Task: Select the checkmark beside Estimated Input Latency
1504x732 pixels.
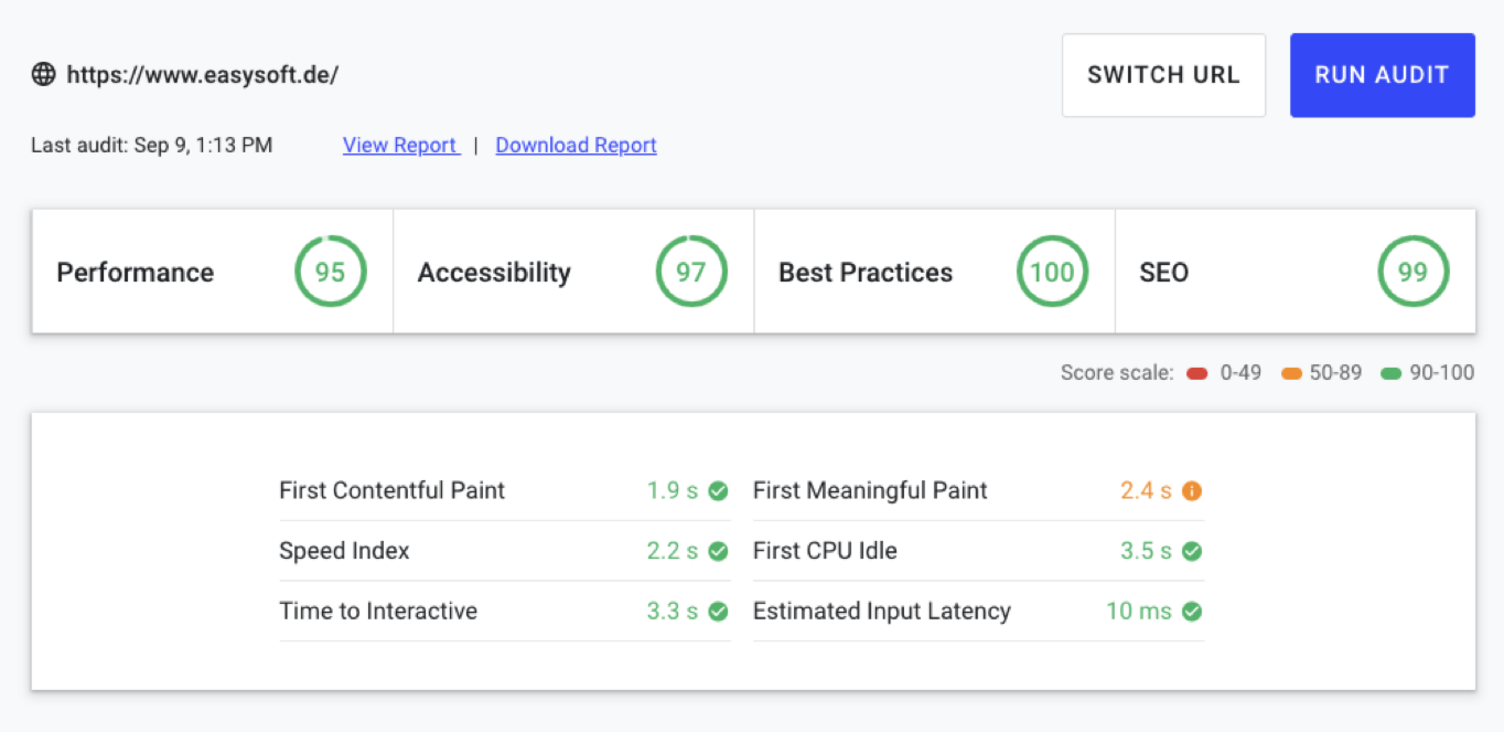Action: click(x=1192, y=611)
